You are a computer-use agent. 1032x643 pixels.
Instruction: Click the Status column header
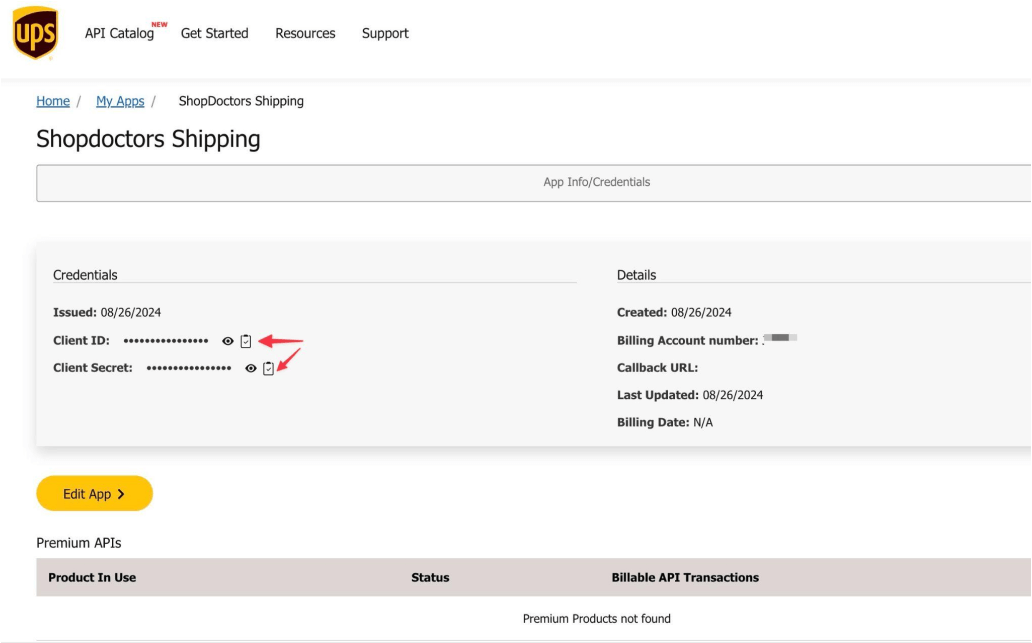[x=430, y=578]
